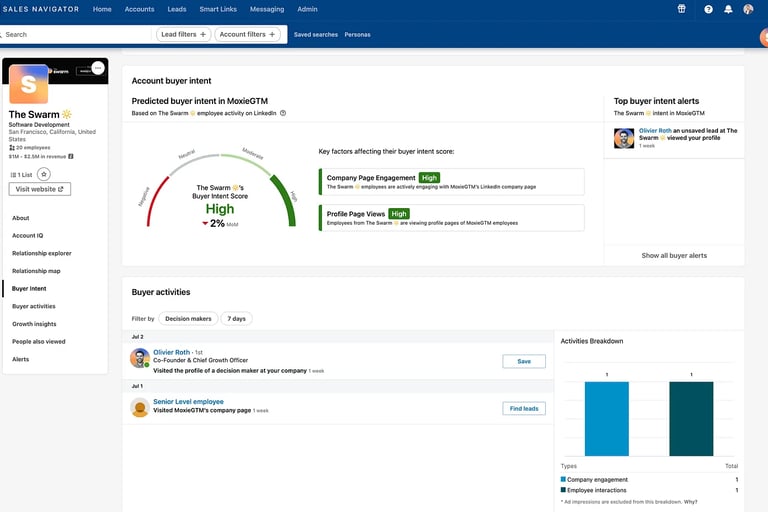This screenshot has width=768, height=512.
Task: Click Company engagement legend color swatch
Action: click(563, 479)
